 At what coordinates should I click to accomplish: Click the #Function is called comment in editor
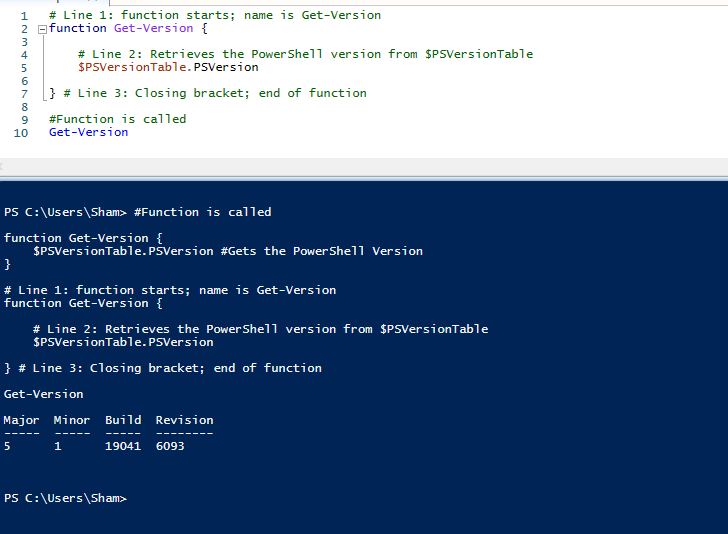coord(118,119)
